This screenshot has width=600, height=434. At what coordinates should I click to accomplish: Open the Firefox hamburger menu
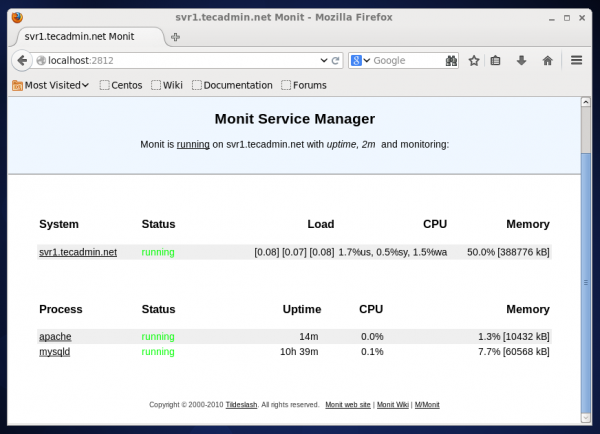point(577,60)
